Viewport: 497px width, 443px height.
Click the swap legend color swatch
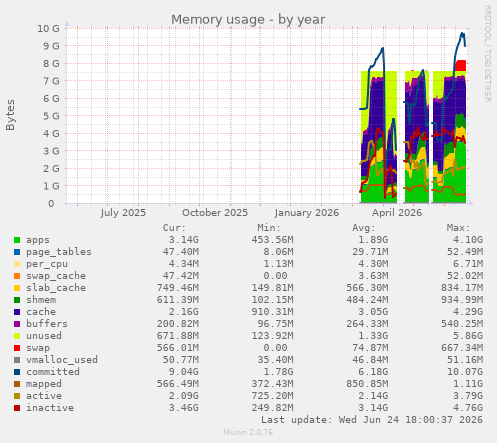pos(17,348)
